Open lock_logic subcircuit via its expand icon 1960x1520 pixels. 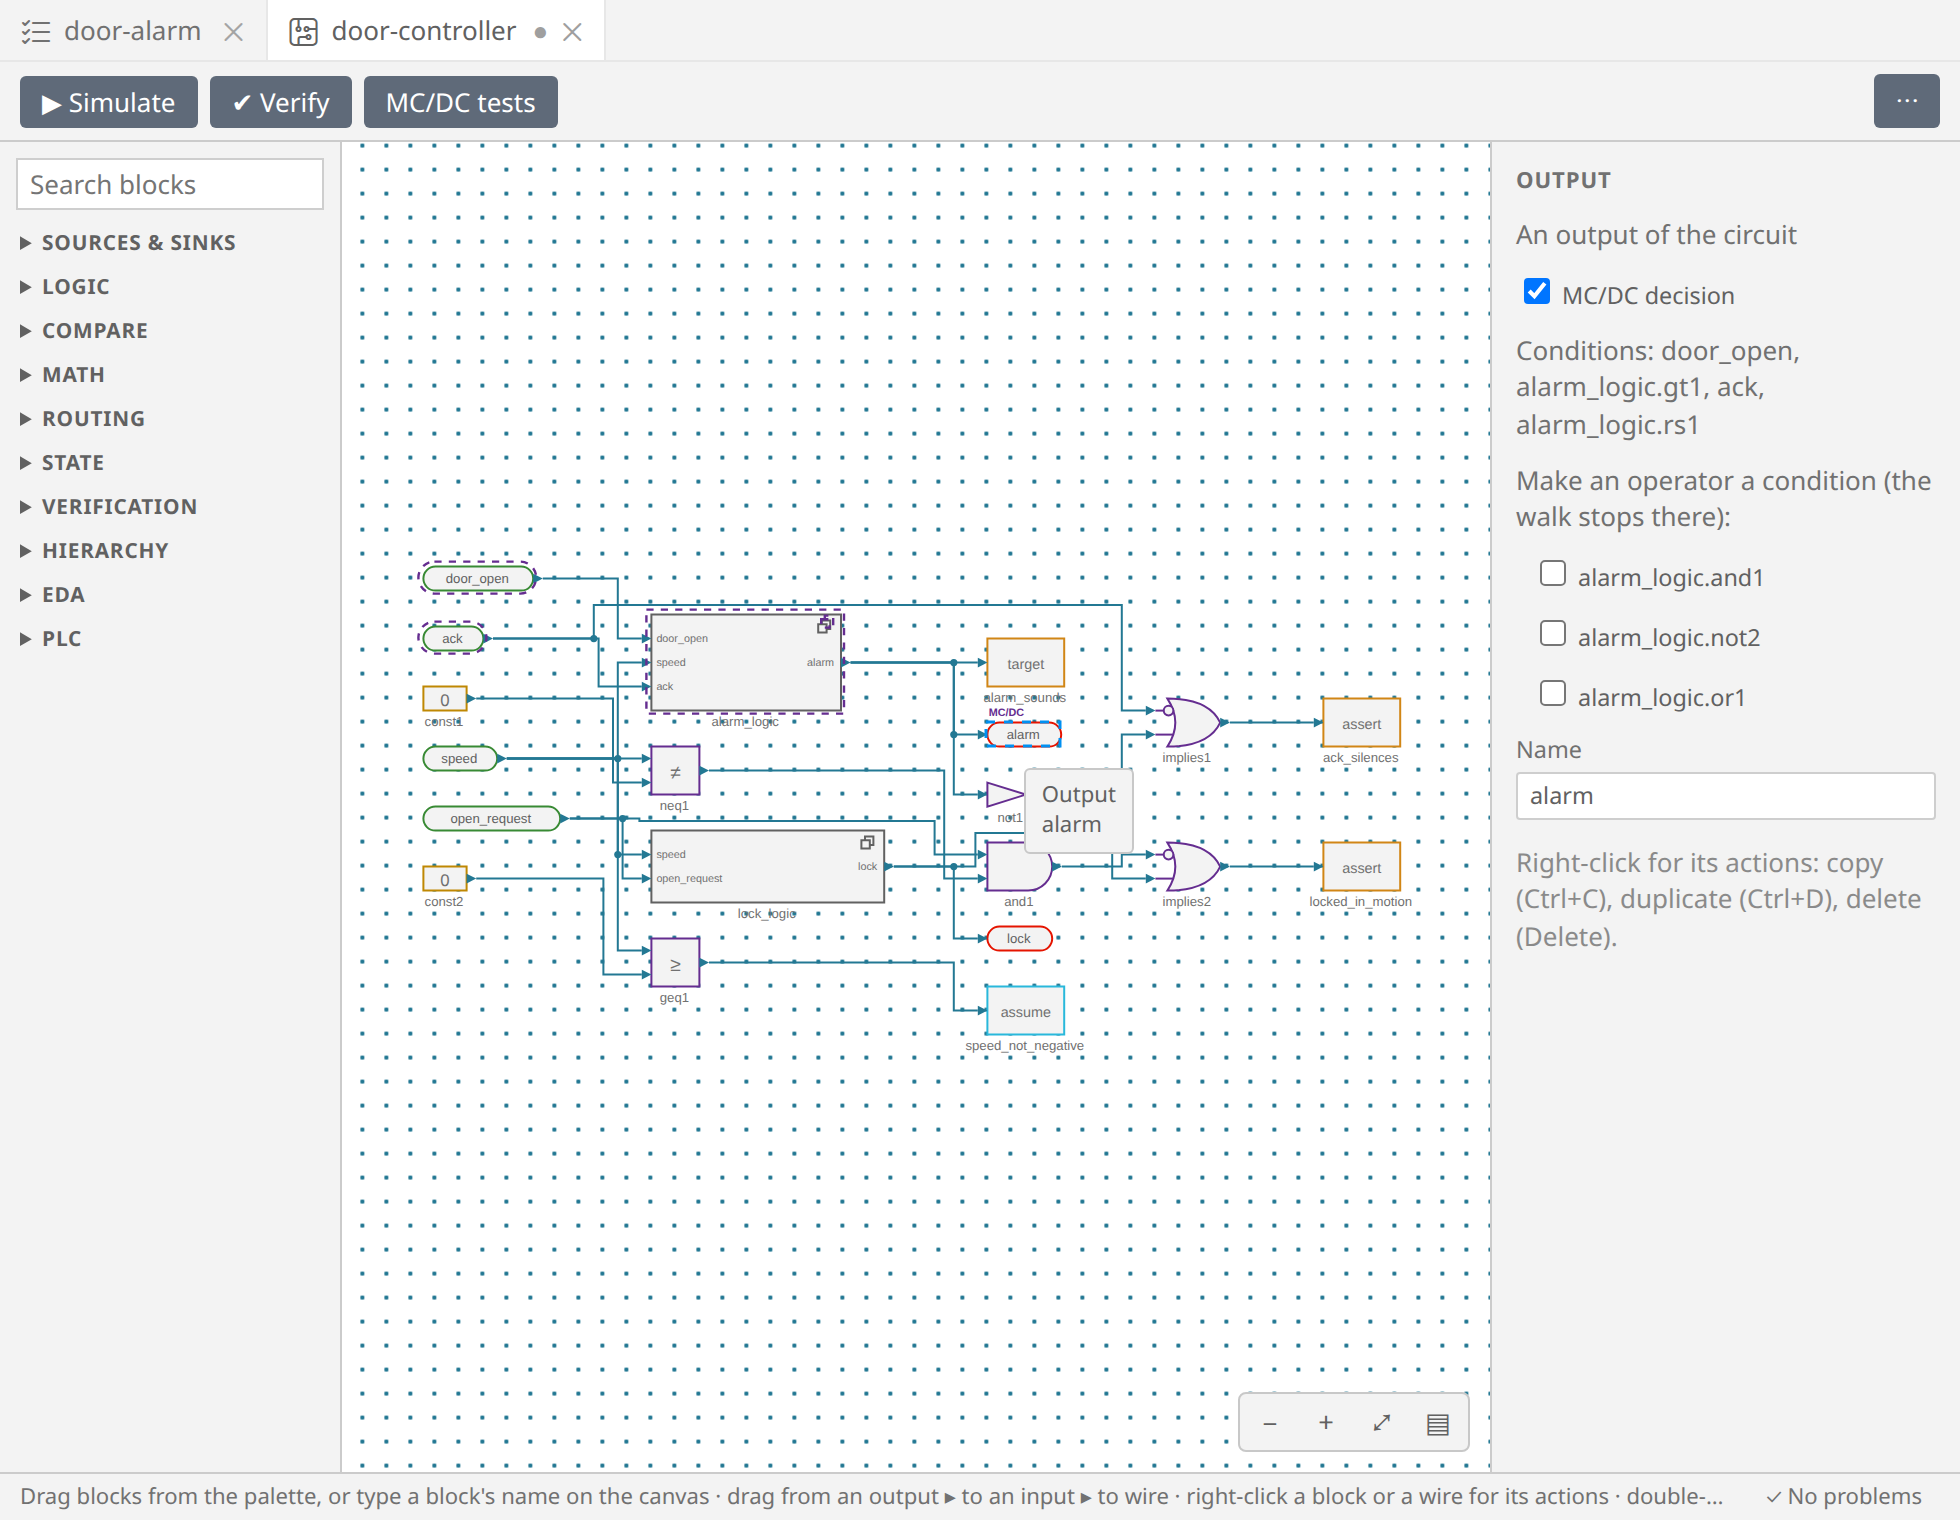867,843
